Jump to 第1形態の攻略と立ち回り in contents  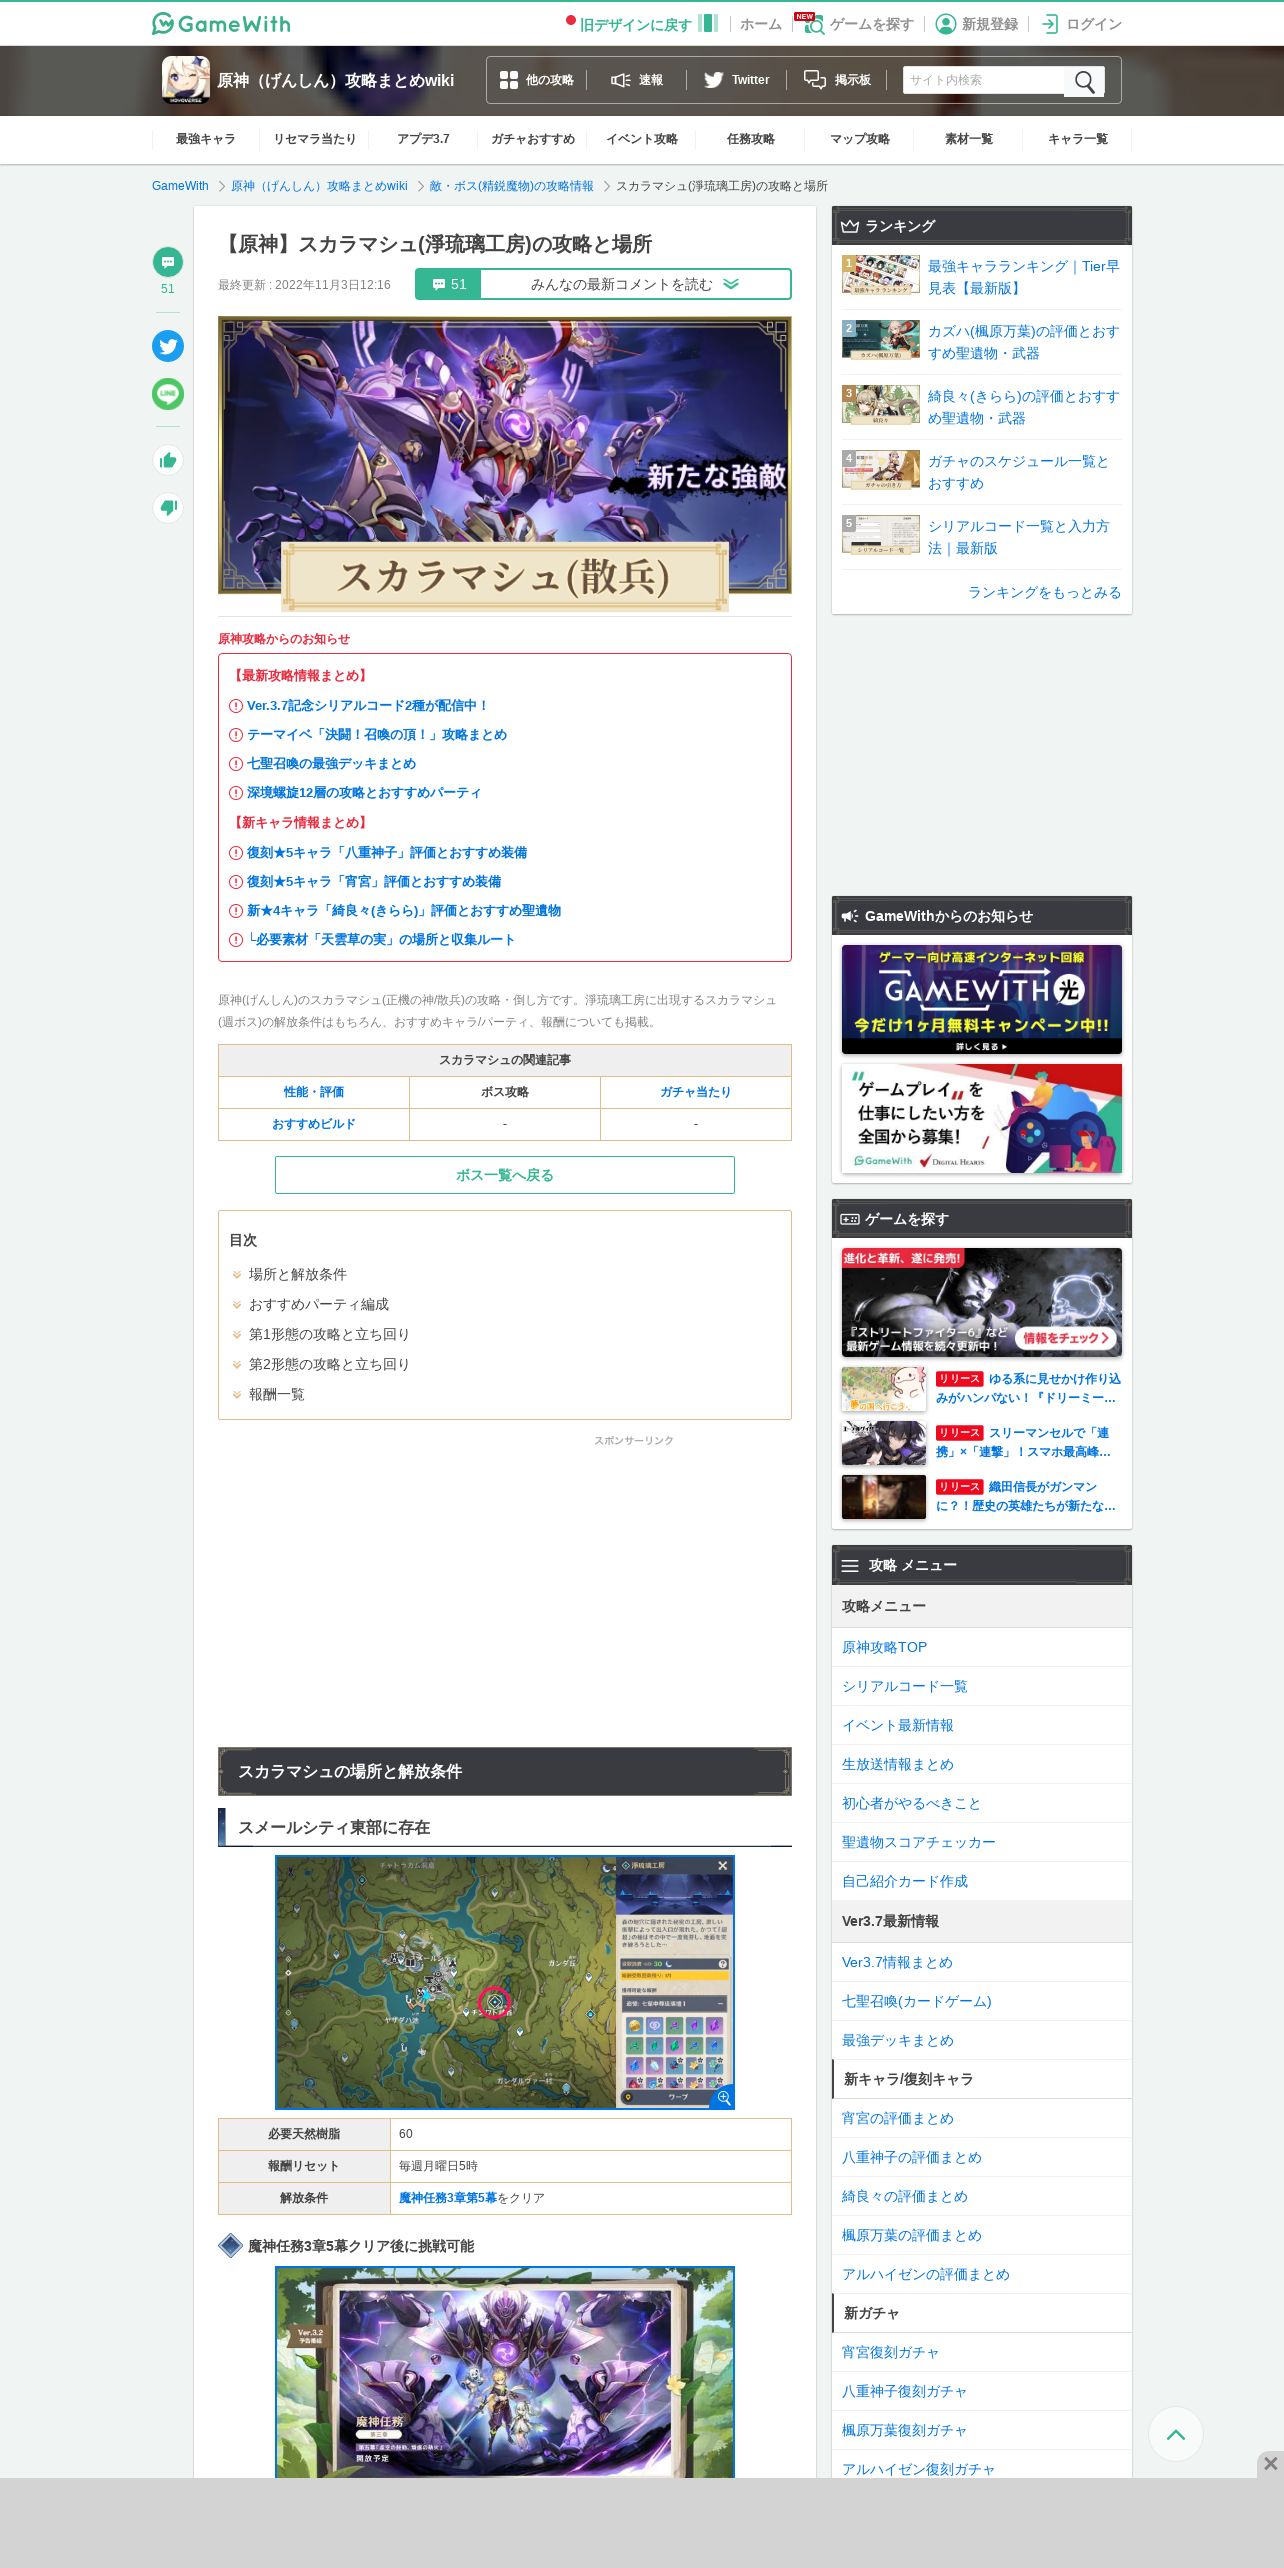click(x=329, y=1334)
